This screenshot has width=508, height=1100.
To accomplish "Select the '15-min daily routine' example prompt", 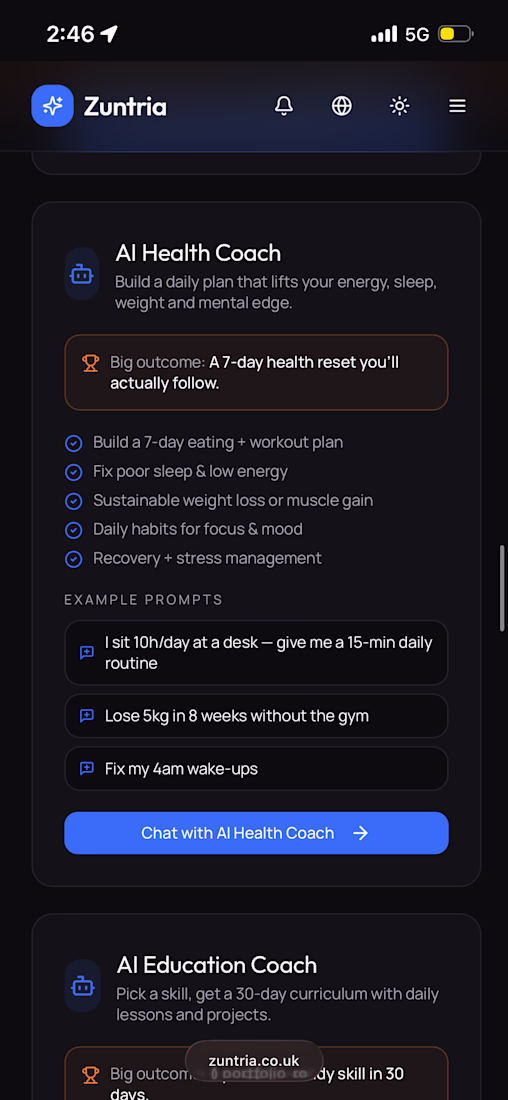I will (x=256, y=652).
